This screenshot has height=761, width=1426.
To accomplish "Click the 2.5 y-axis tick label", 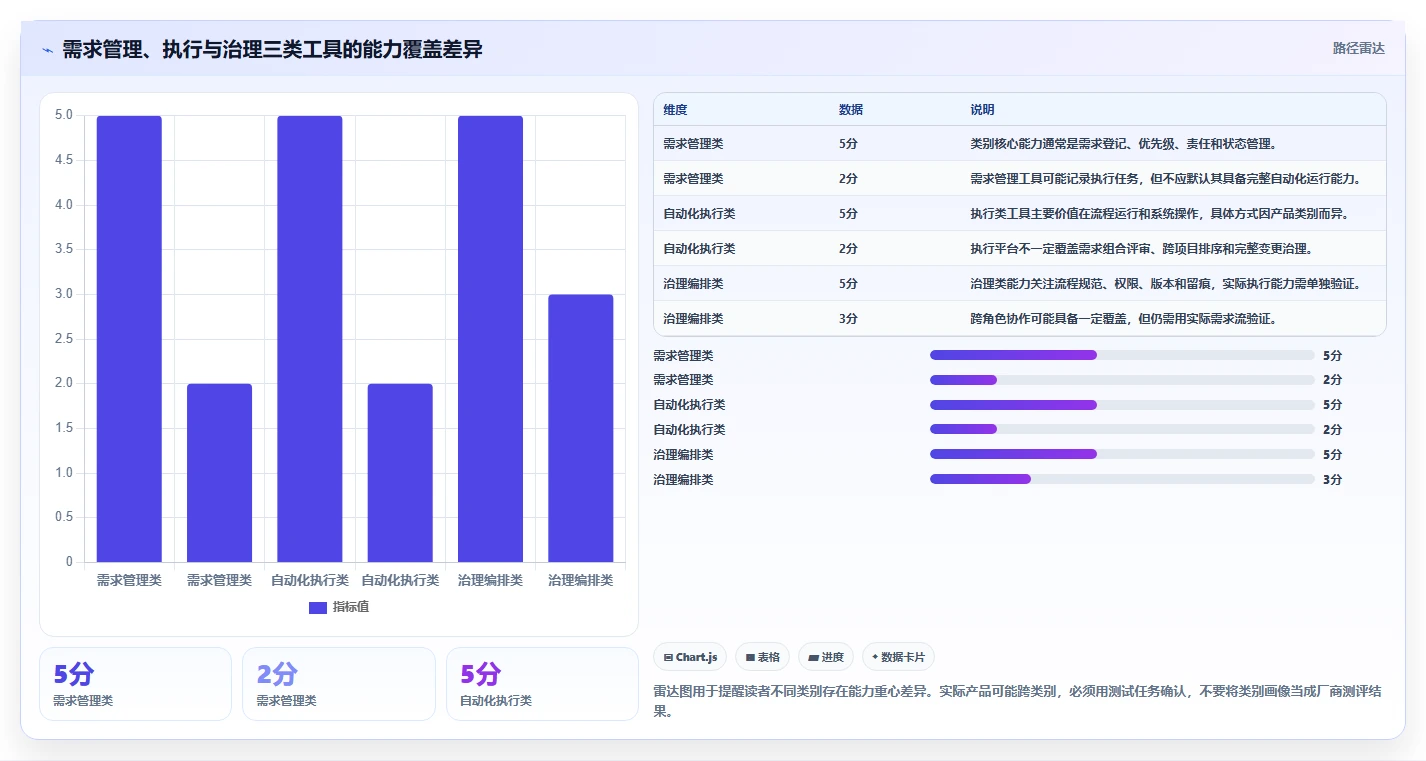I will click(64, 339).
